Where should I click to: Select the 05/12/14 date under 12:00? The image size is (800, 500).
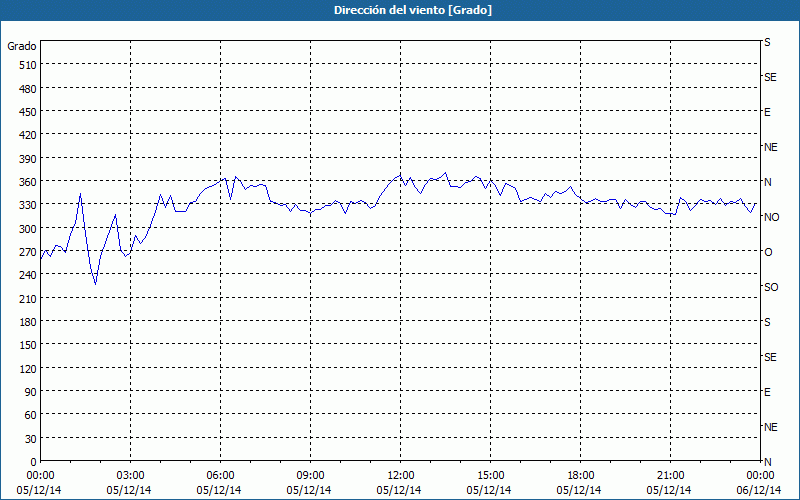pyautogui.click(x=399, y=490)
